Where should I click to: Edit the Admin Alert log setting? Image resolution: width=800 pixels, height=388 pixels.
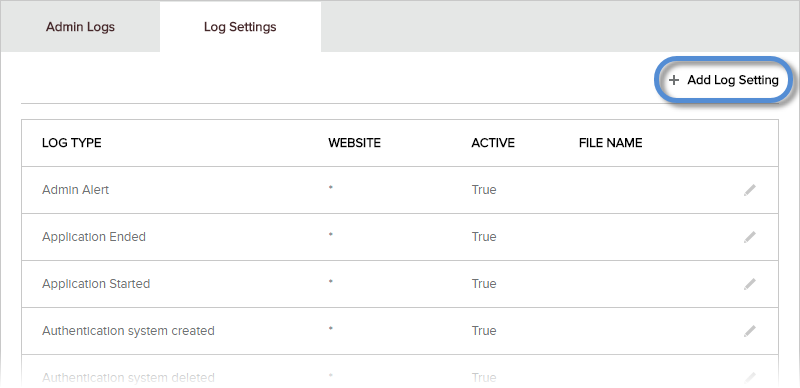click(749, 190)
